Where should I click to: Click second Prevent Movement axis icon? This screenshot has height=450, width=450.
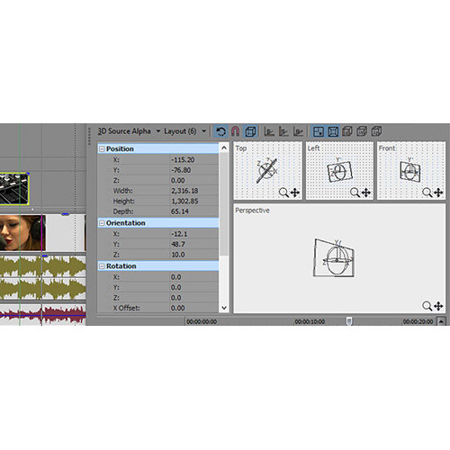click(283, 131)
